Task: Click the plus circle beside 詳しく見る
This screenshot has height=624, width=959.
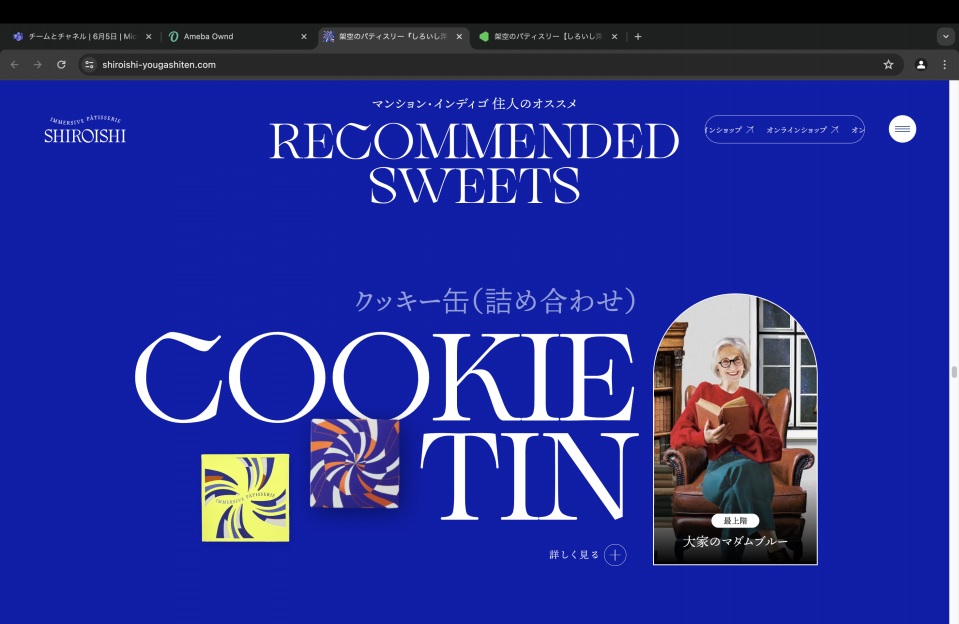Action: (615, 555)
